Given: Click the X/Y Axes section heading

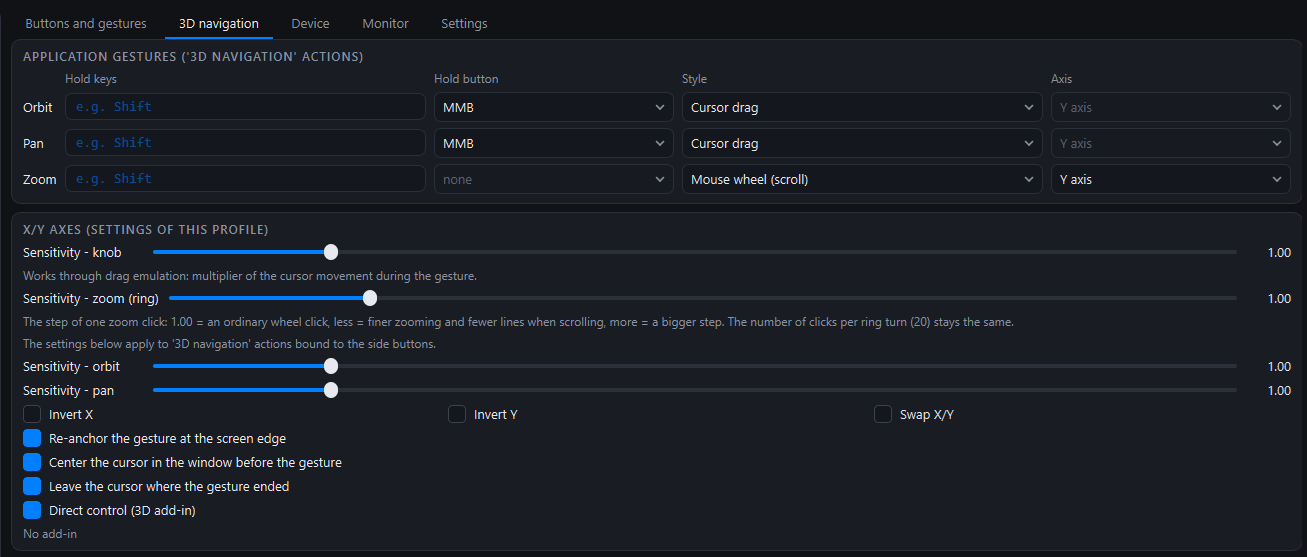Looking at the screenshot, I should 146,230.
